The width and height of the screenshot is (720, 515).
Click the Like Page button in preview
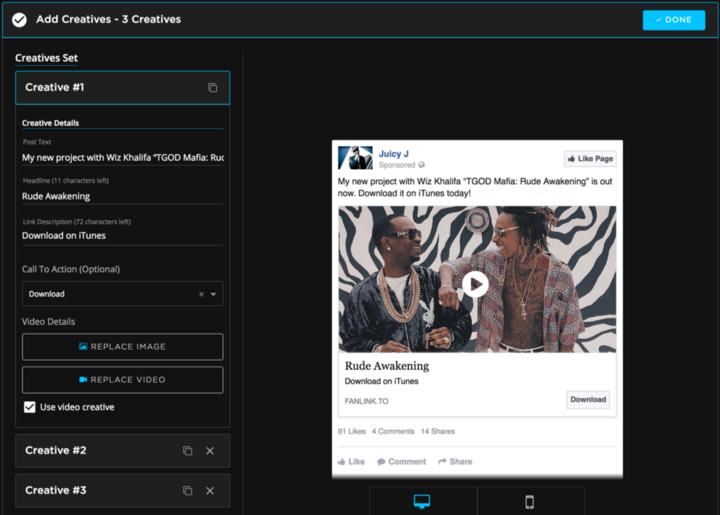[590, 159]
